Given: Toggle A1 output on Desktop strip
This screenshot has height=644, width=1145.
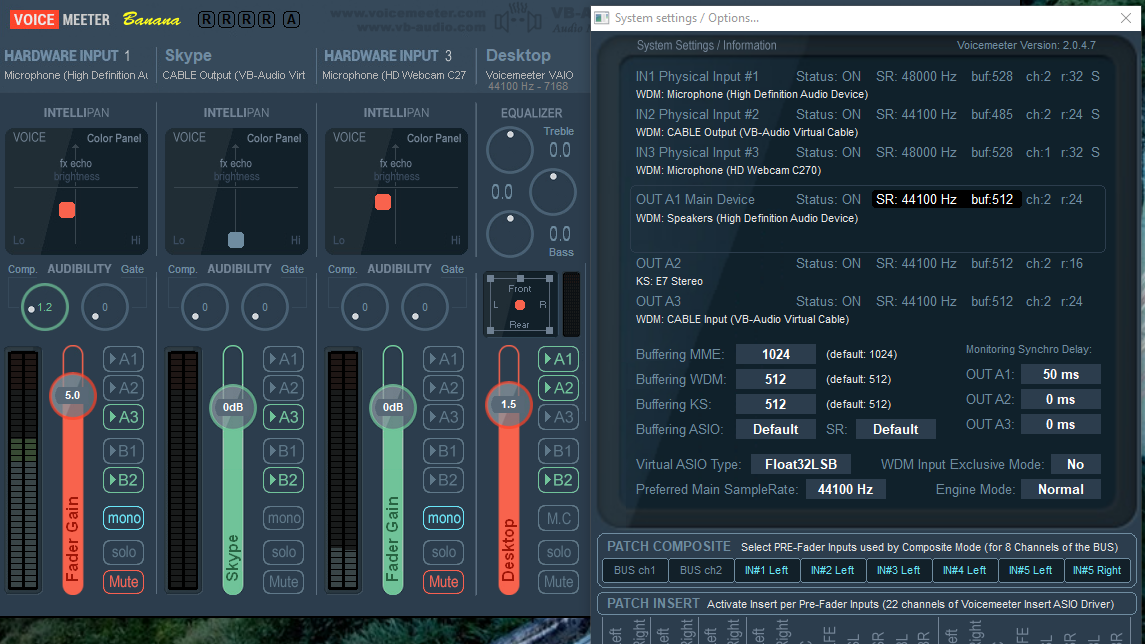Looking at the screenshot, I should 558,359.
